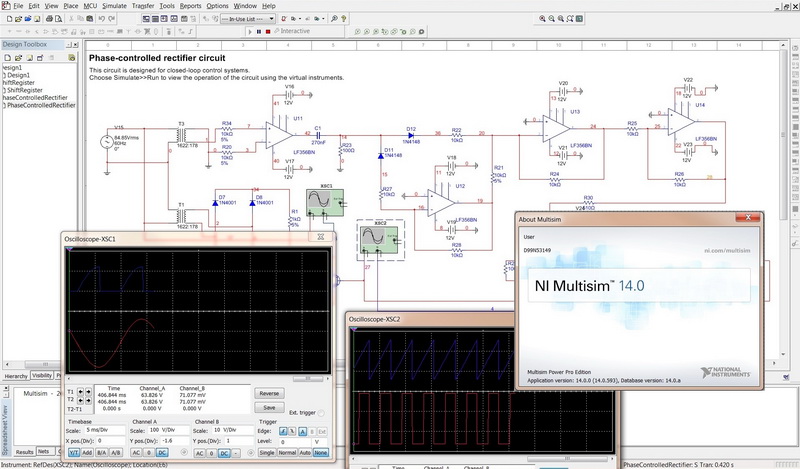Click the Print preview icon

tap(59, 19)
